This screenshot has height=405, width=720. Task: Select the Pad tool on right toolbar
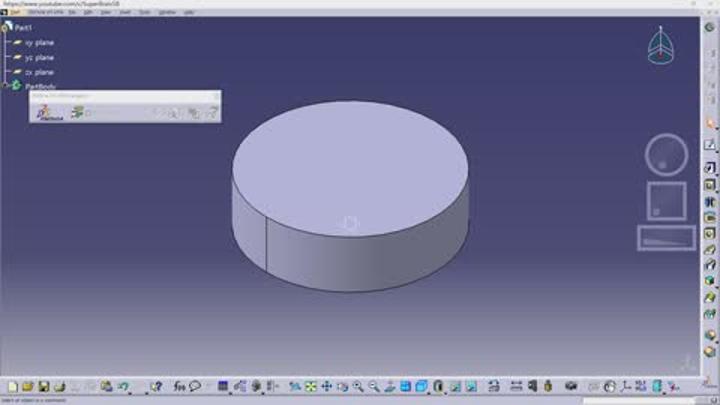709,168
